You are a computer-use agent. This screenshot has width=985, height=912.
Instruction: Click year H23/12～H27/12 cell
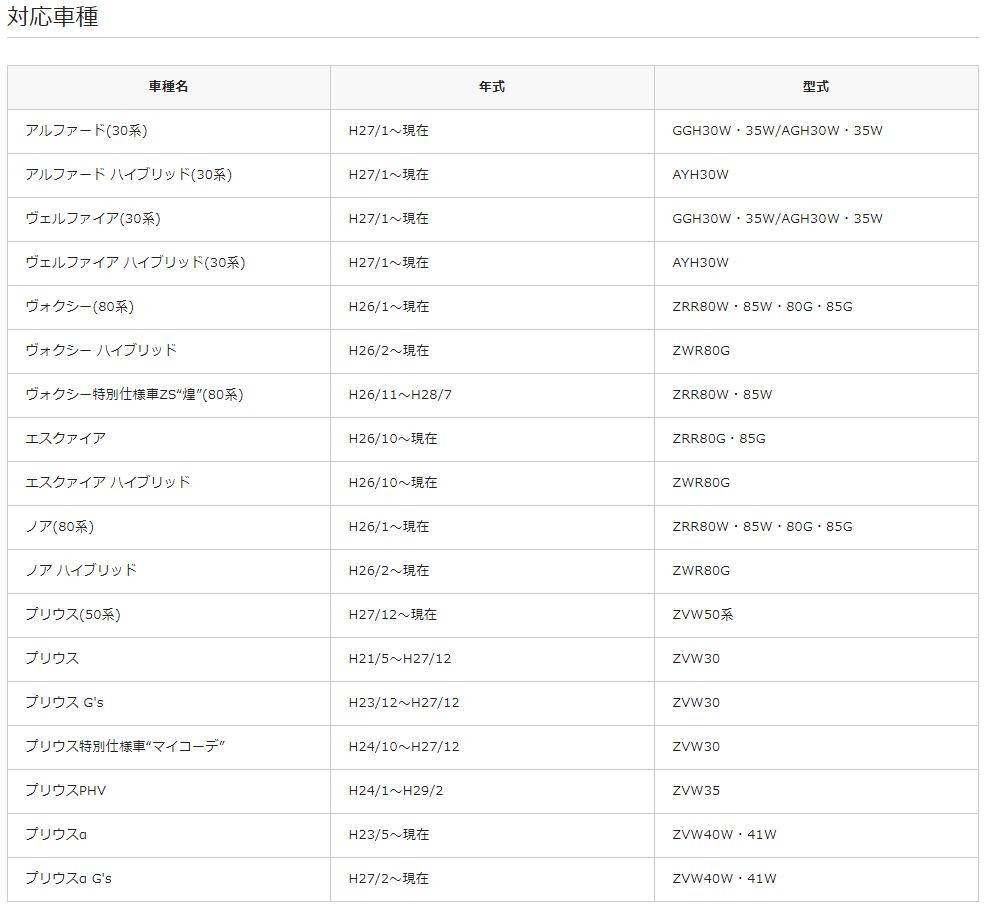[492, 702]
